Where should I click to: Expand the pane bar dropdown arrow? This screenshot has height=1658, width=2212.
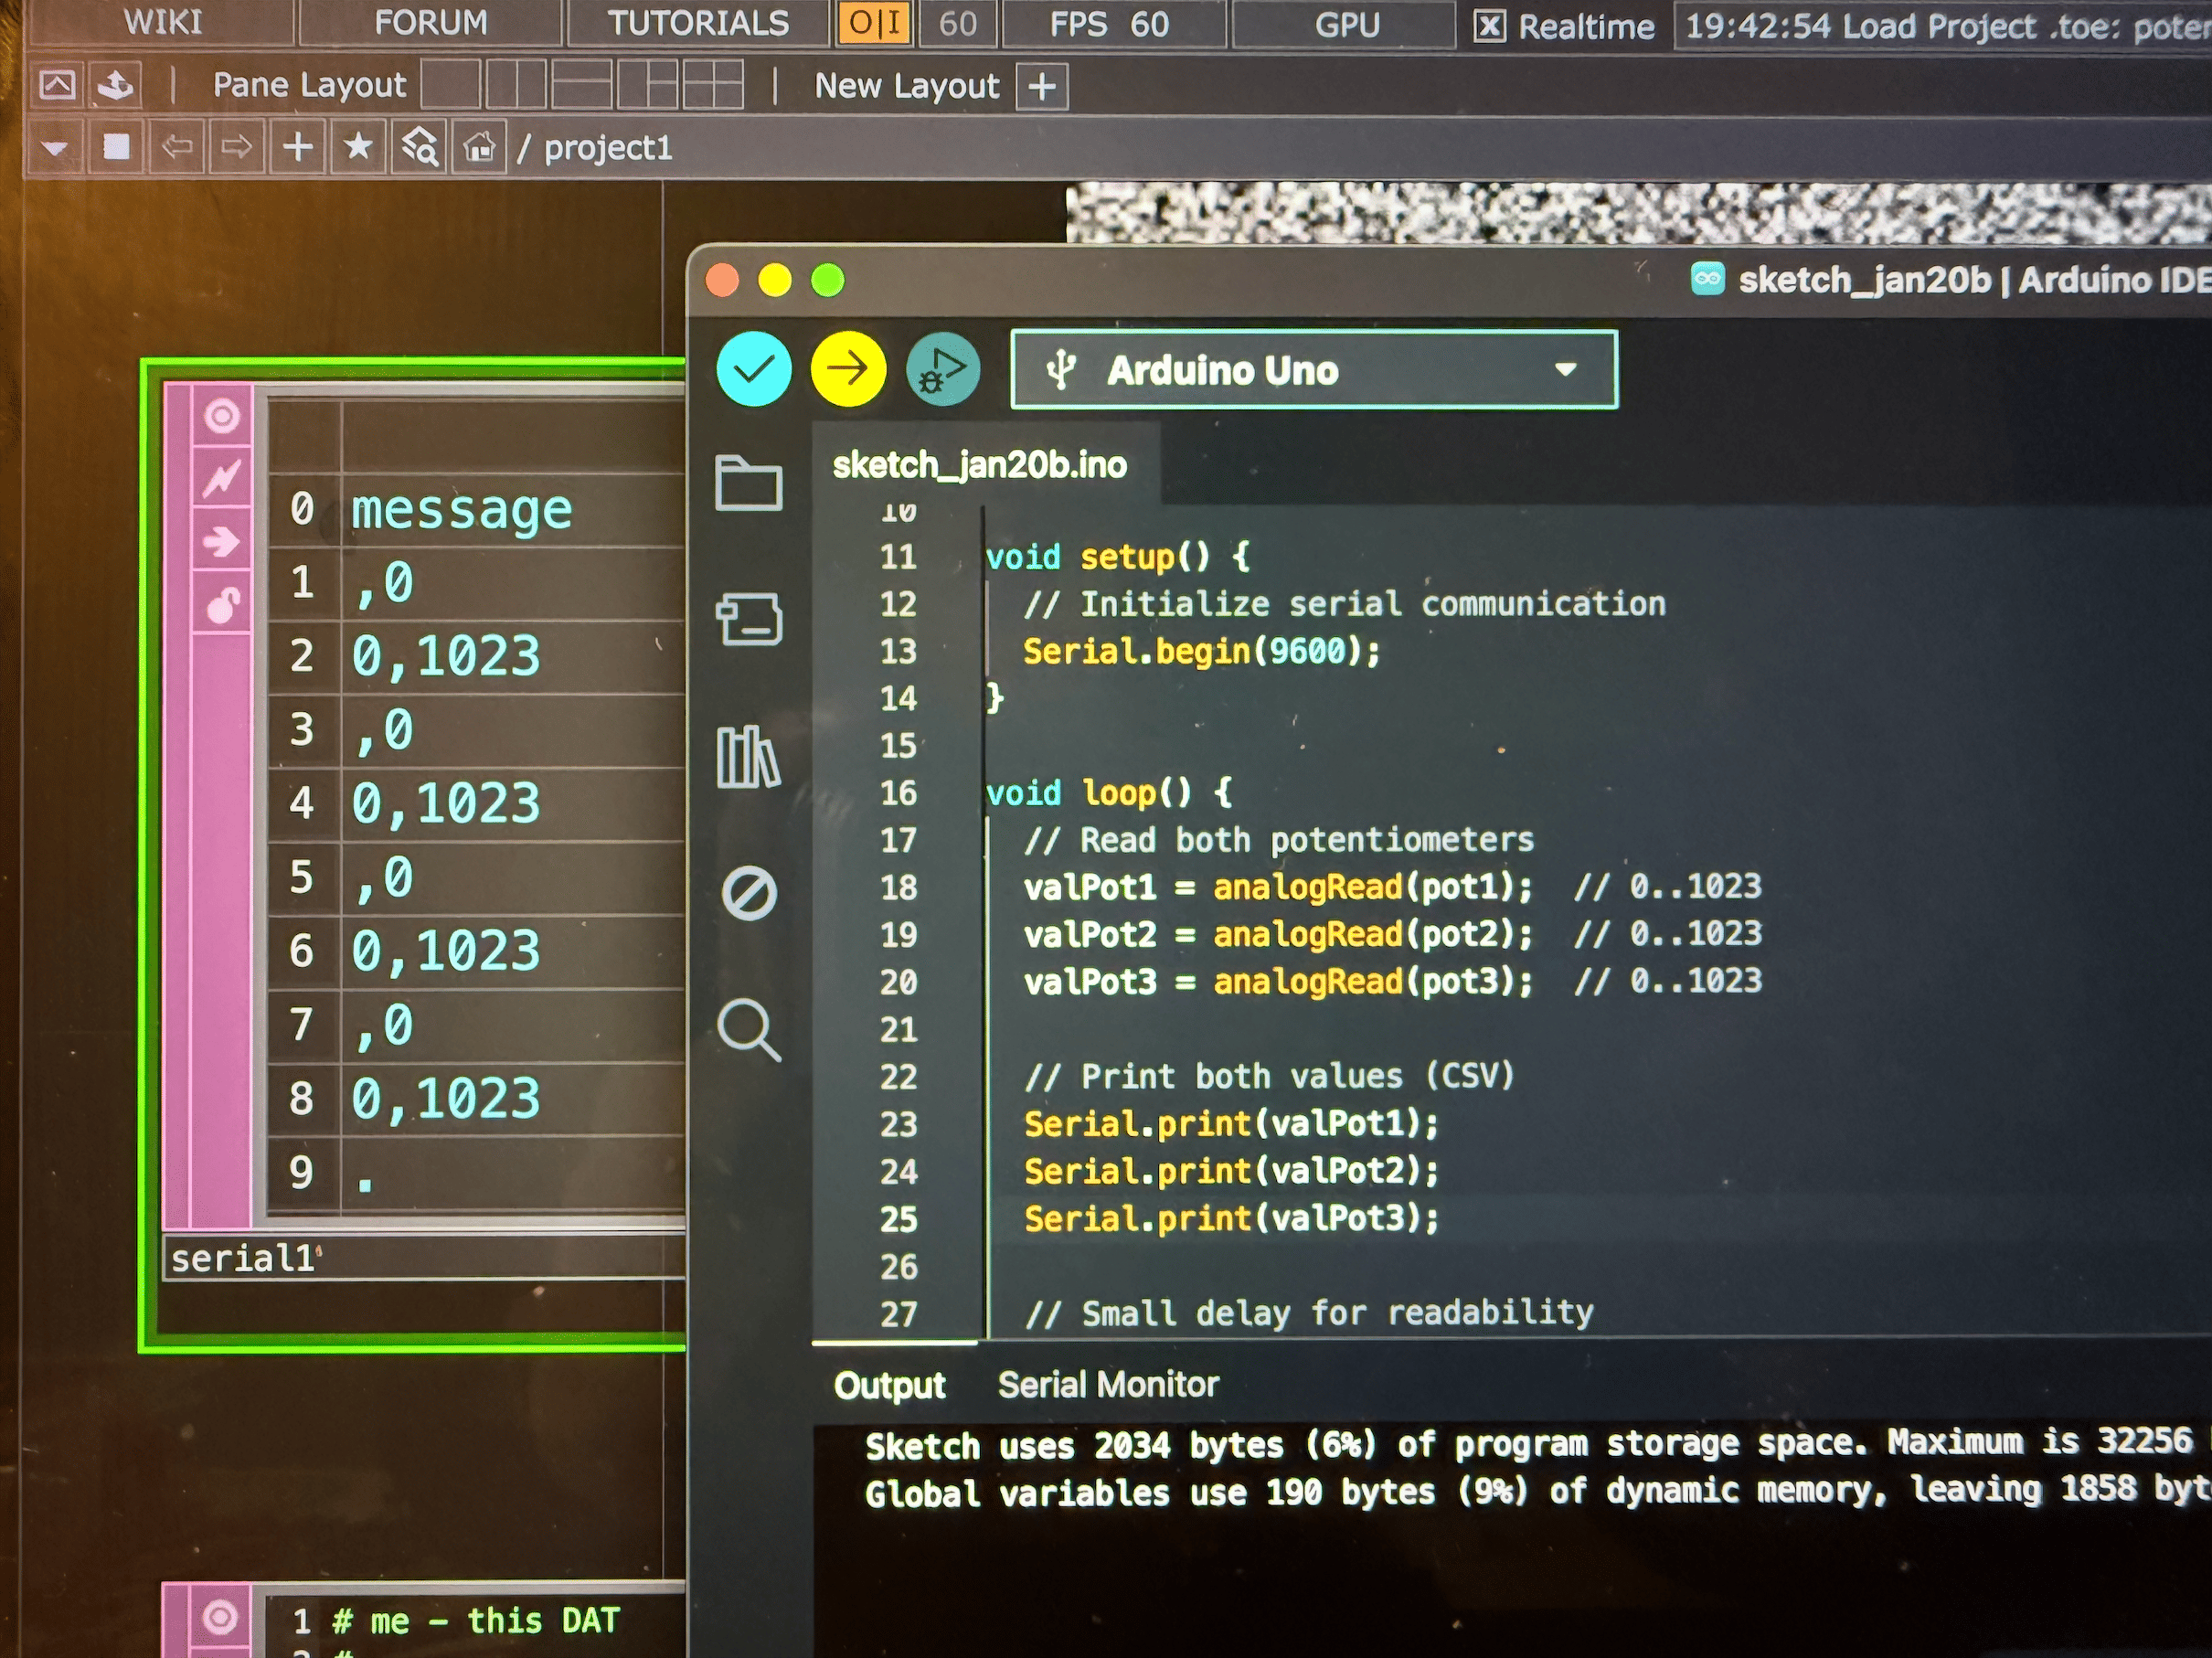pos(55,148)
